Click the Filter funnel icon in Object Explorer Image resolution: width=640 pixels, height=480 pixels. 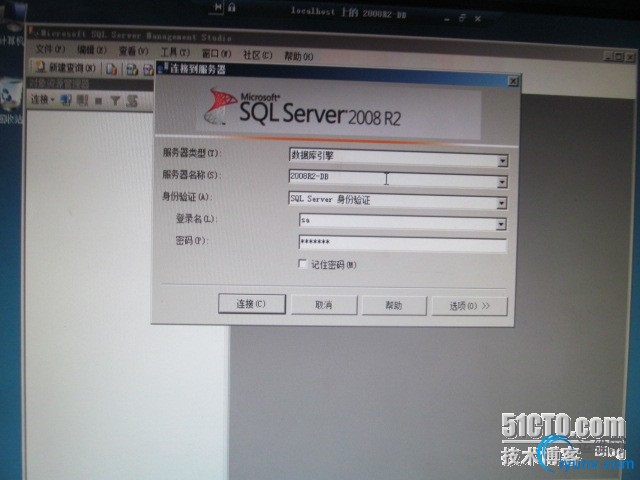[115, 100]
